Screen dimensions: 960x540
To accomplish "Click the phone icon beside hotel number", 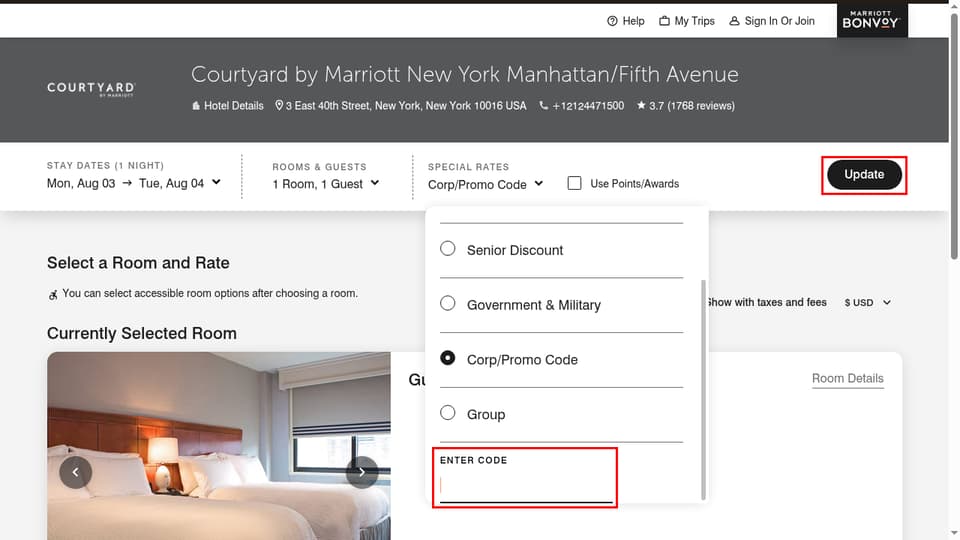I will tap(544, 105).
